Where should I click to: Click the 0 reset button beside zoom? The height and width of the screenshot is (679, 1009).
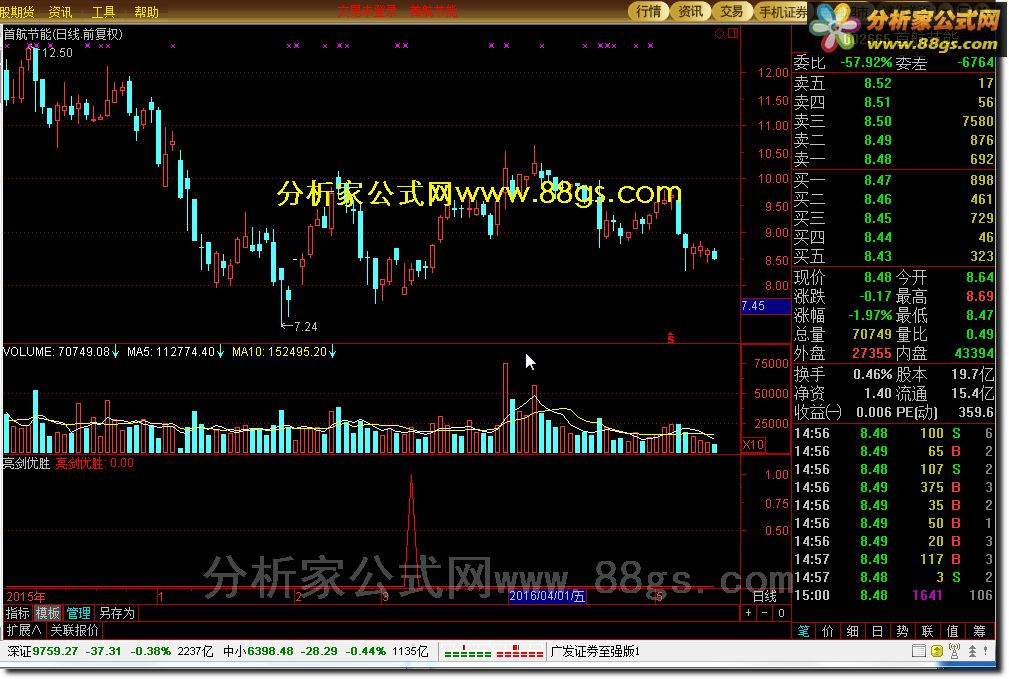781,613
